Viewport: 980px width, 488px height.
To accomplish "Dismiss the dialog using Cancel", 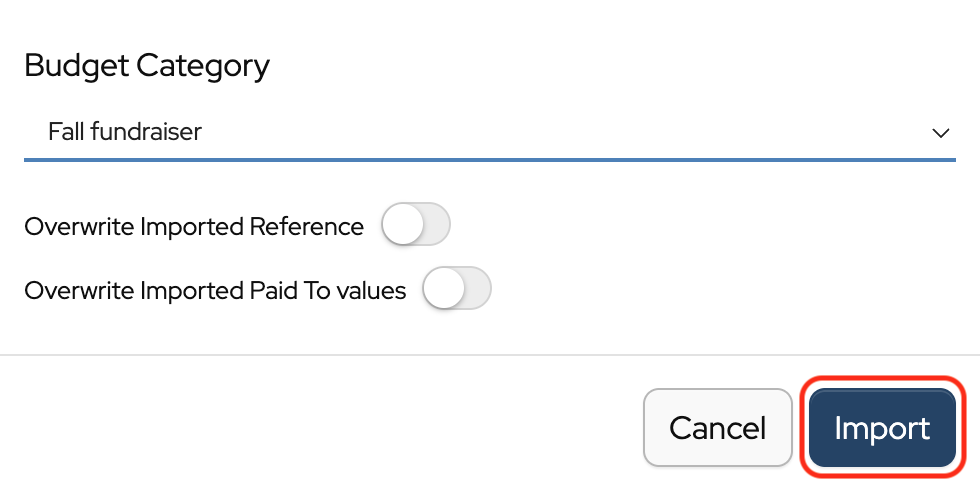I will 717,428.
